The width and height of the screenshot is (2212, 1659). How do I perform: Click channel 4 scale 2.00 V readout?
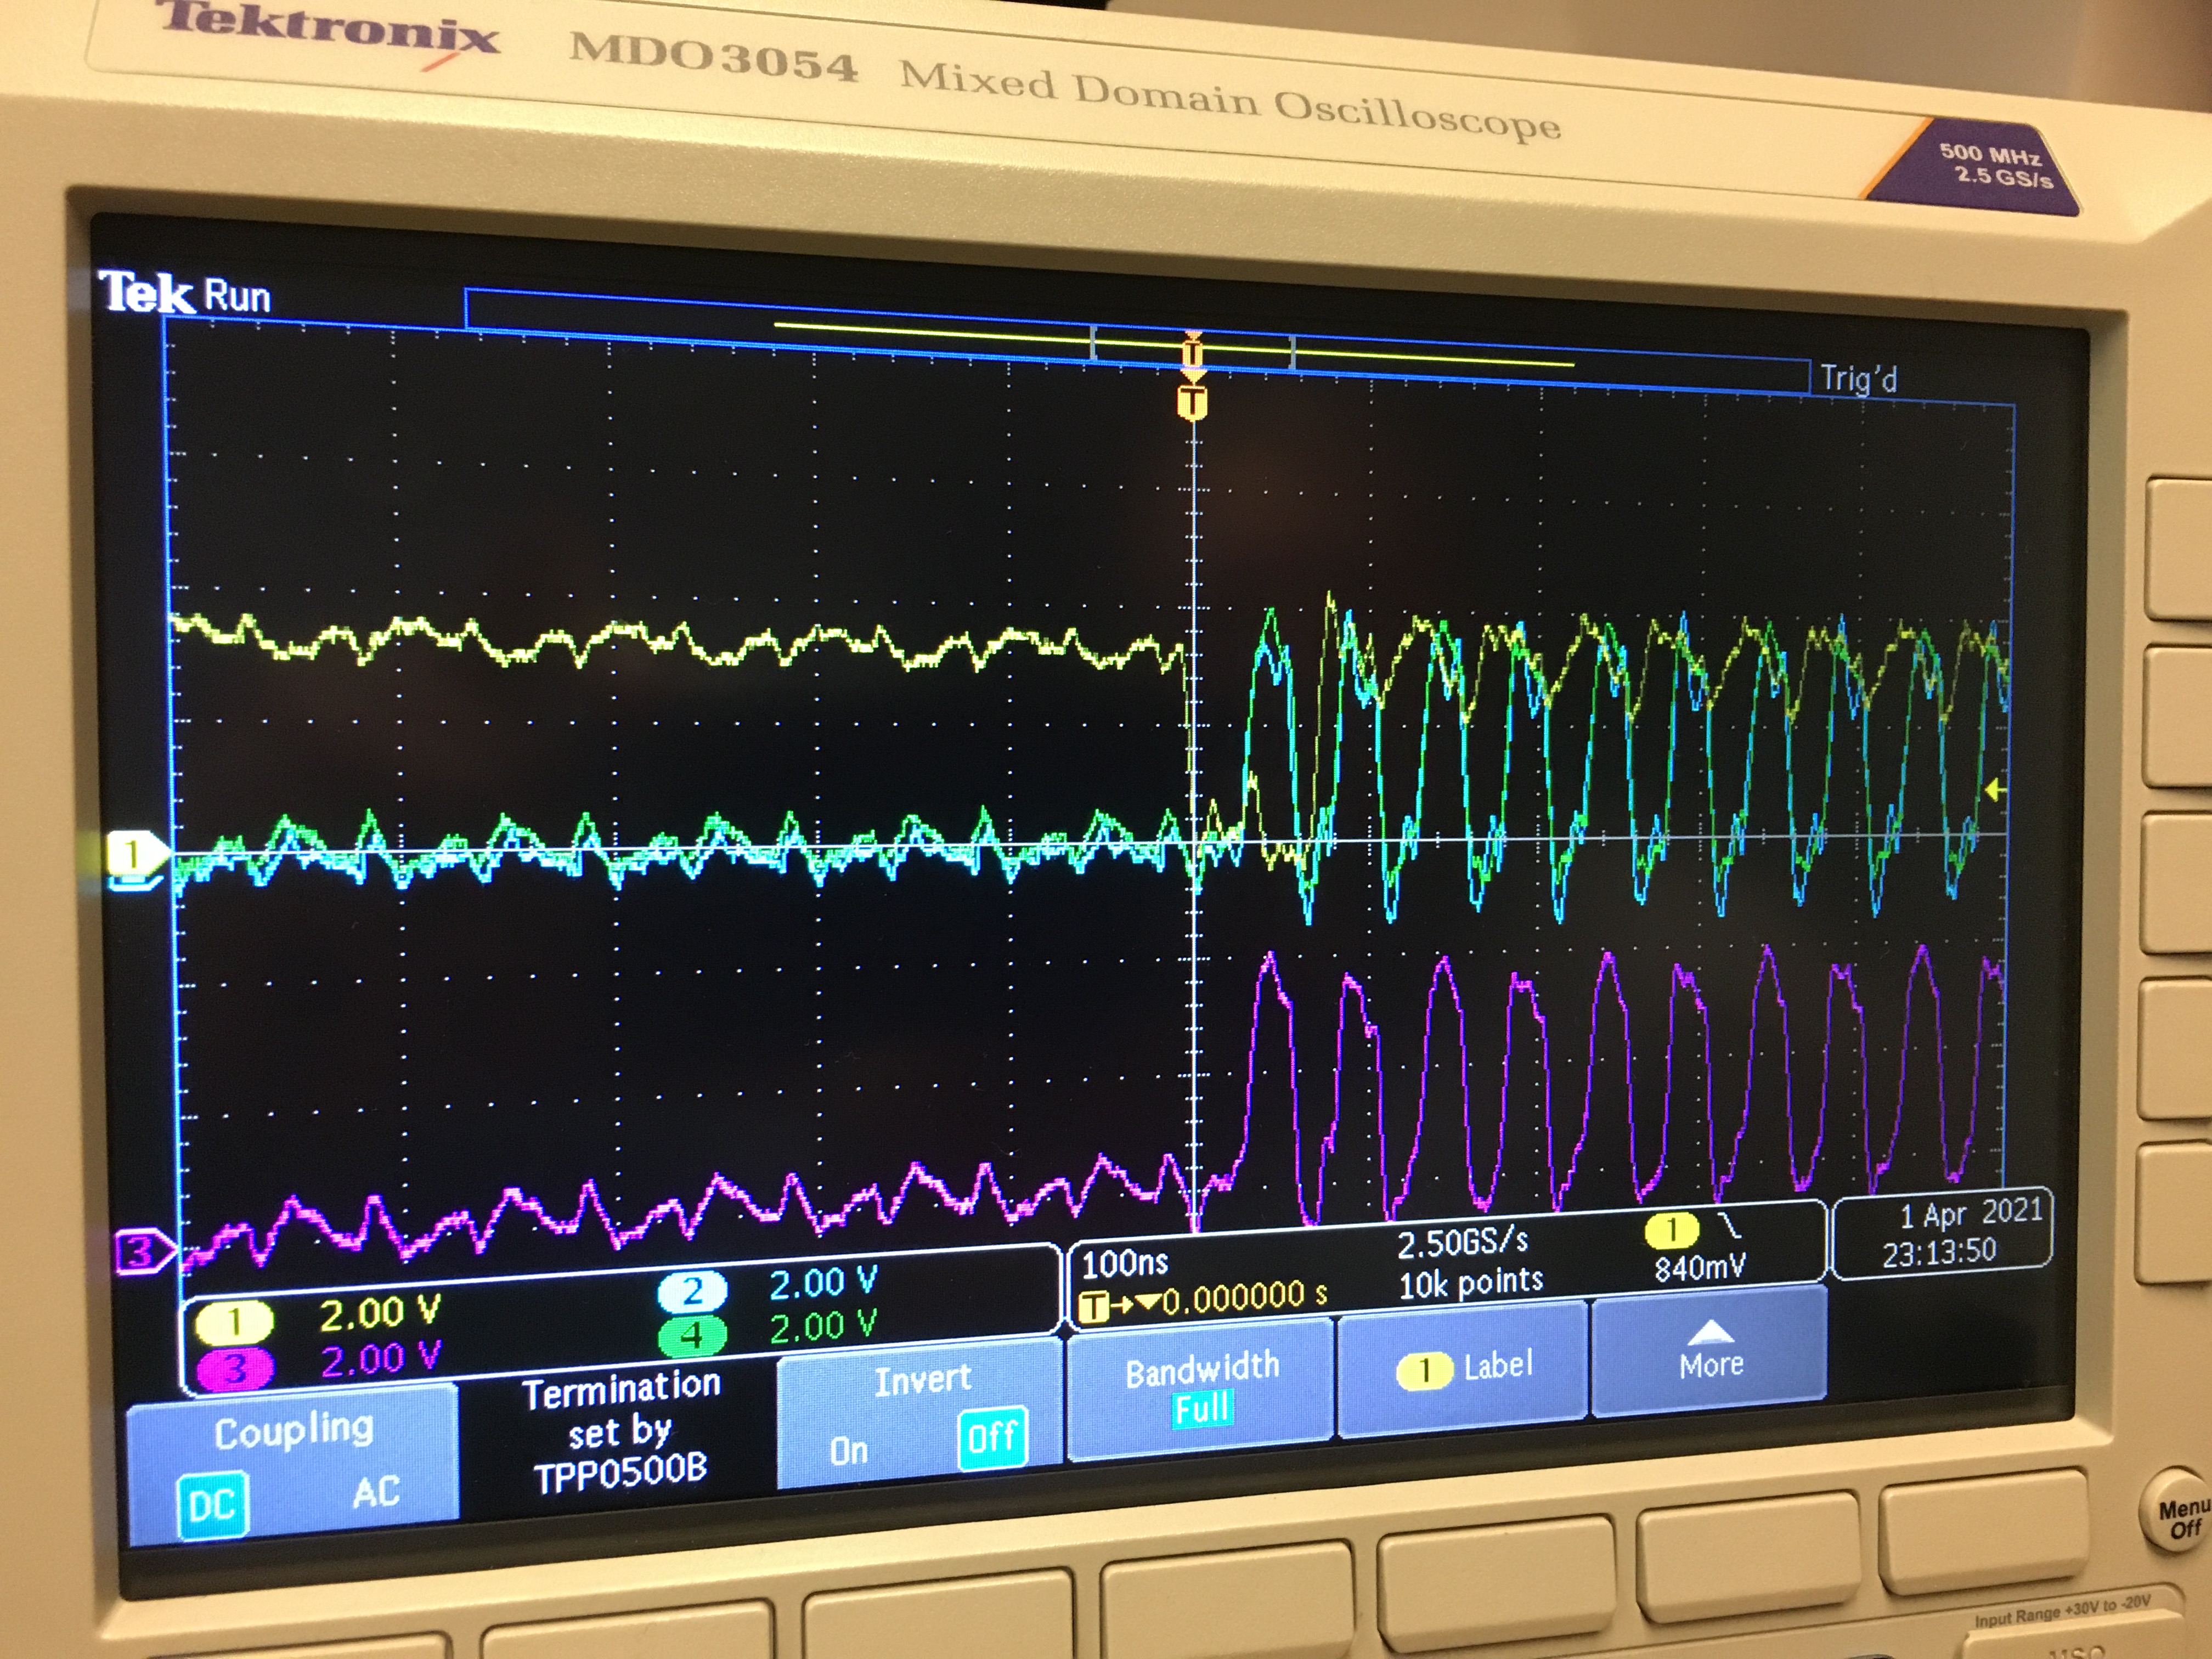pos(823,1326)
